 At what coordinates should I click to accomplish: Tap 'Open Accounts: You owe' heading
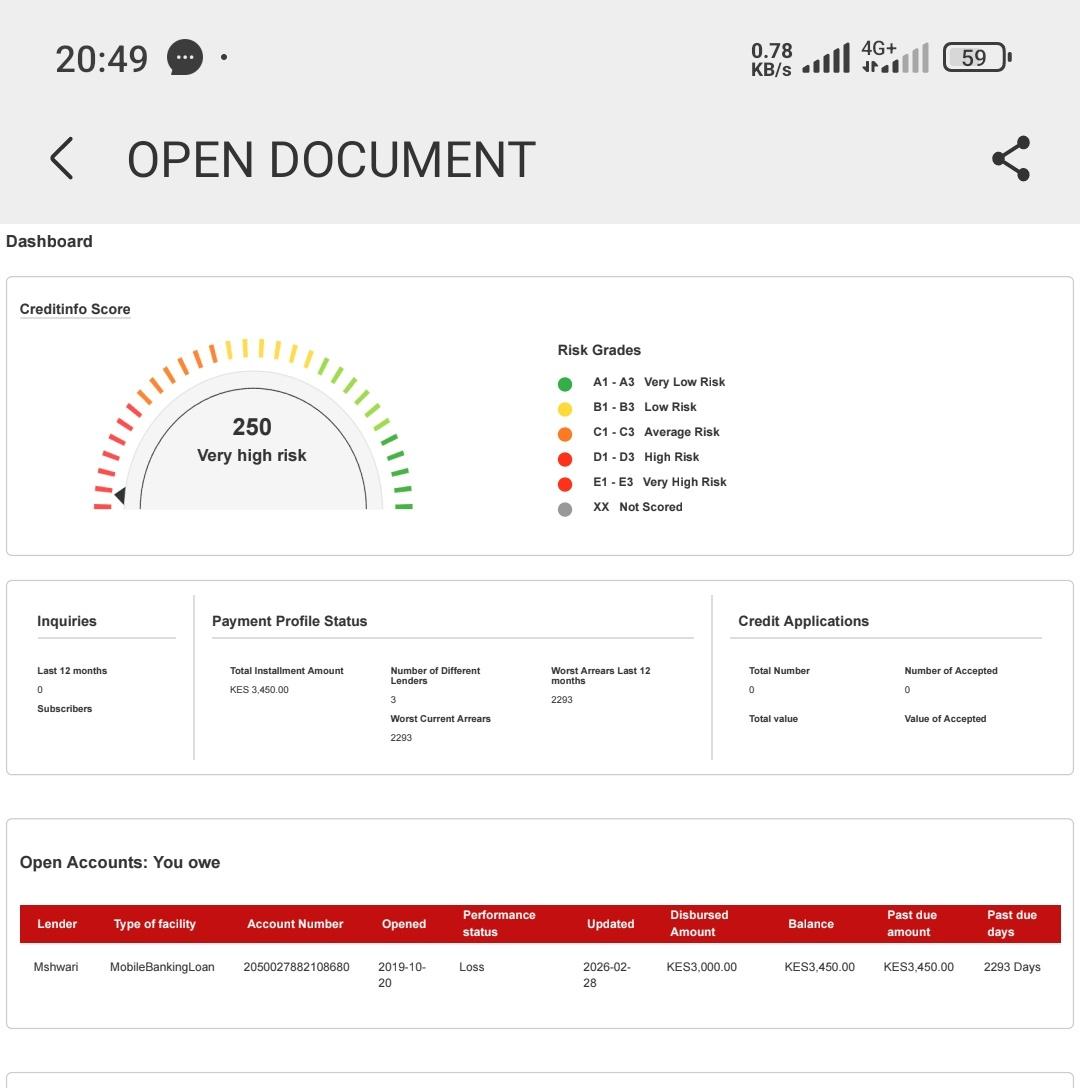pyautogui.click(x=119, y=862)
